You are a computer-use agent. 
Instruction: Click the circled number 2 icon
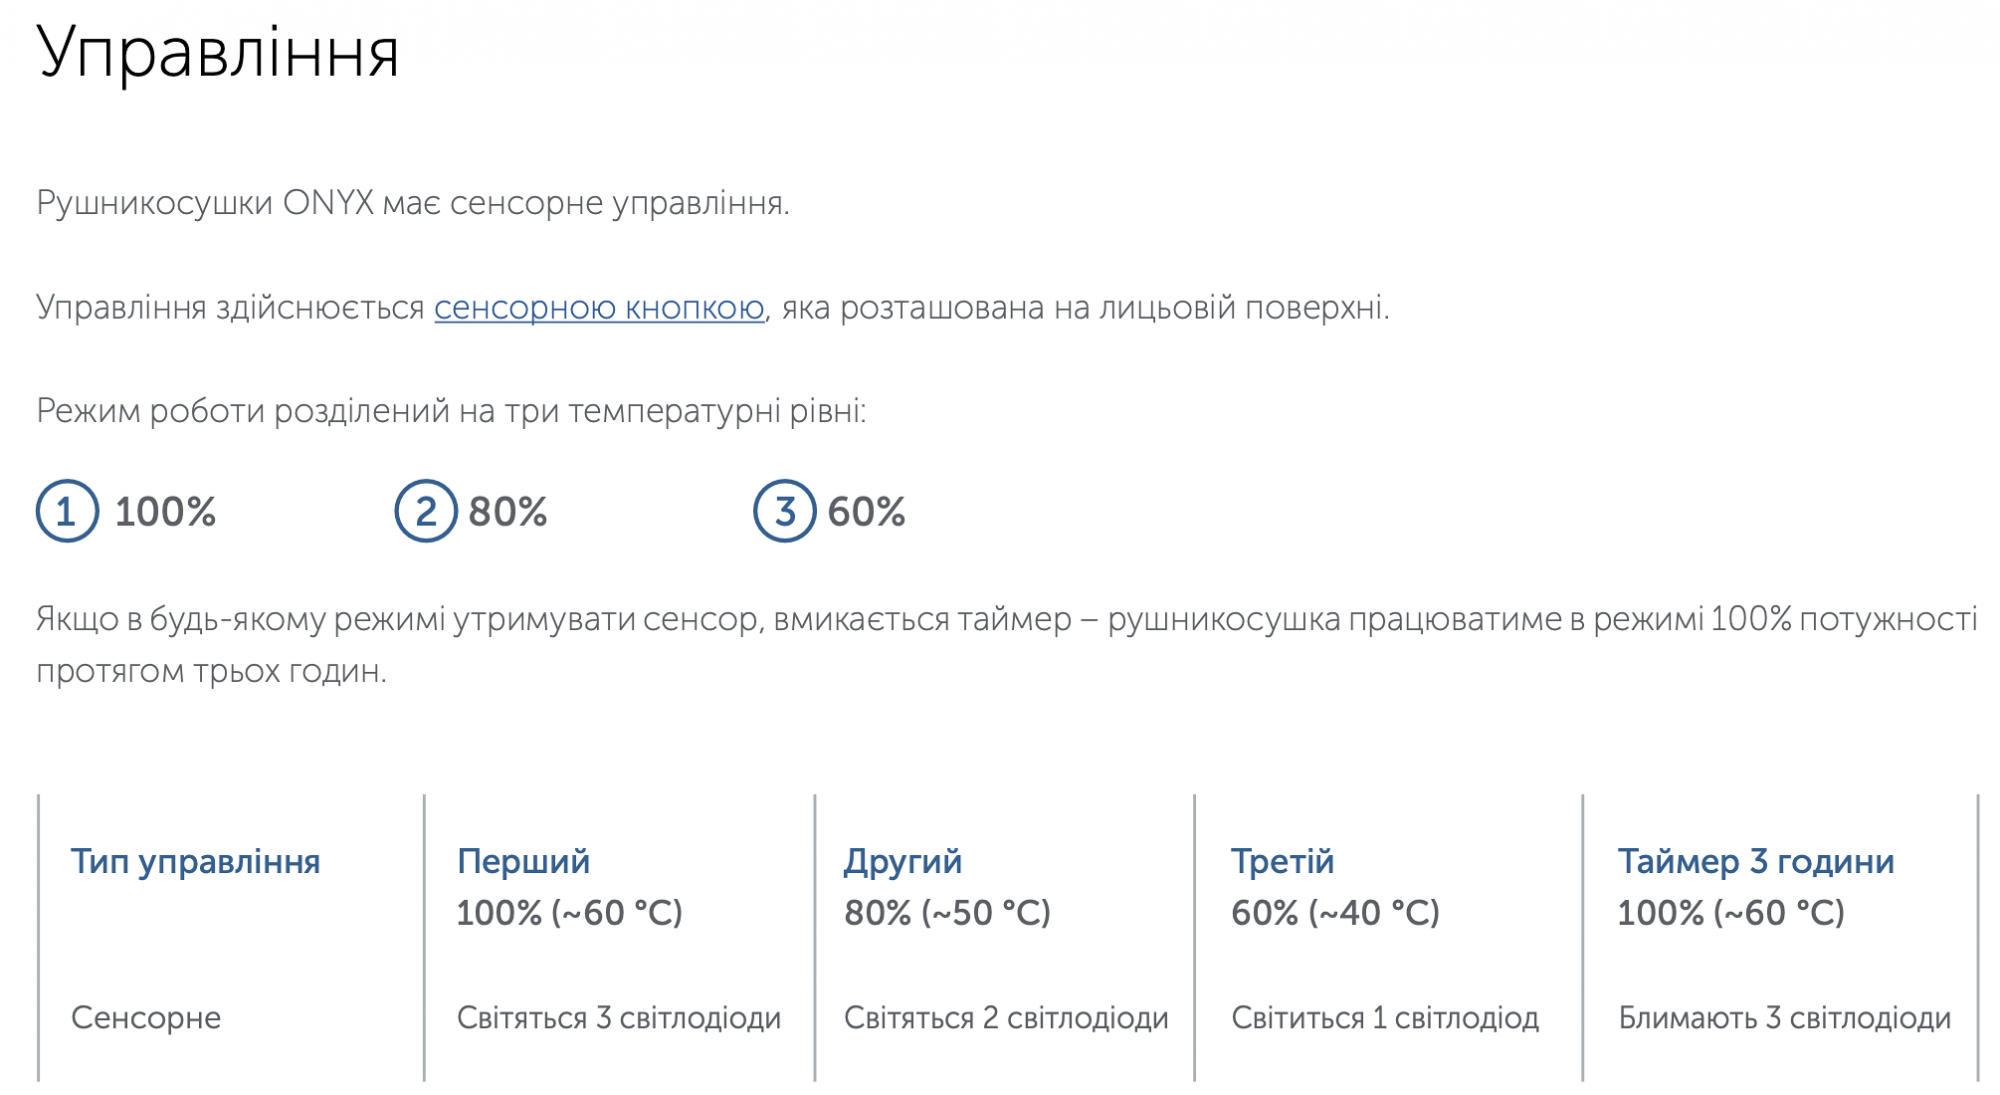(426, 511)
